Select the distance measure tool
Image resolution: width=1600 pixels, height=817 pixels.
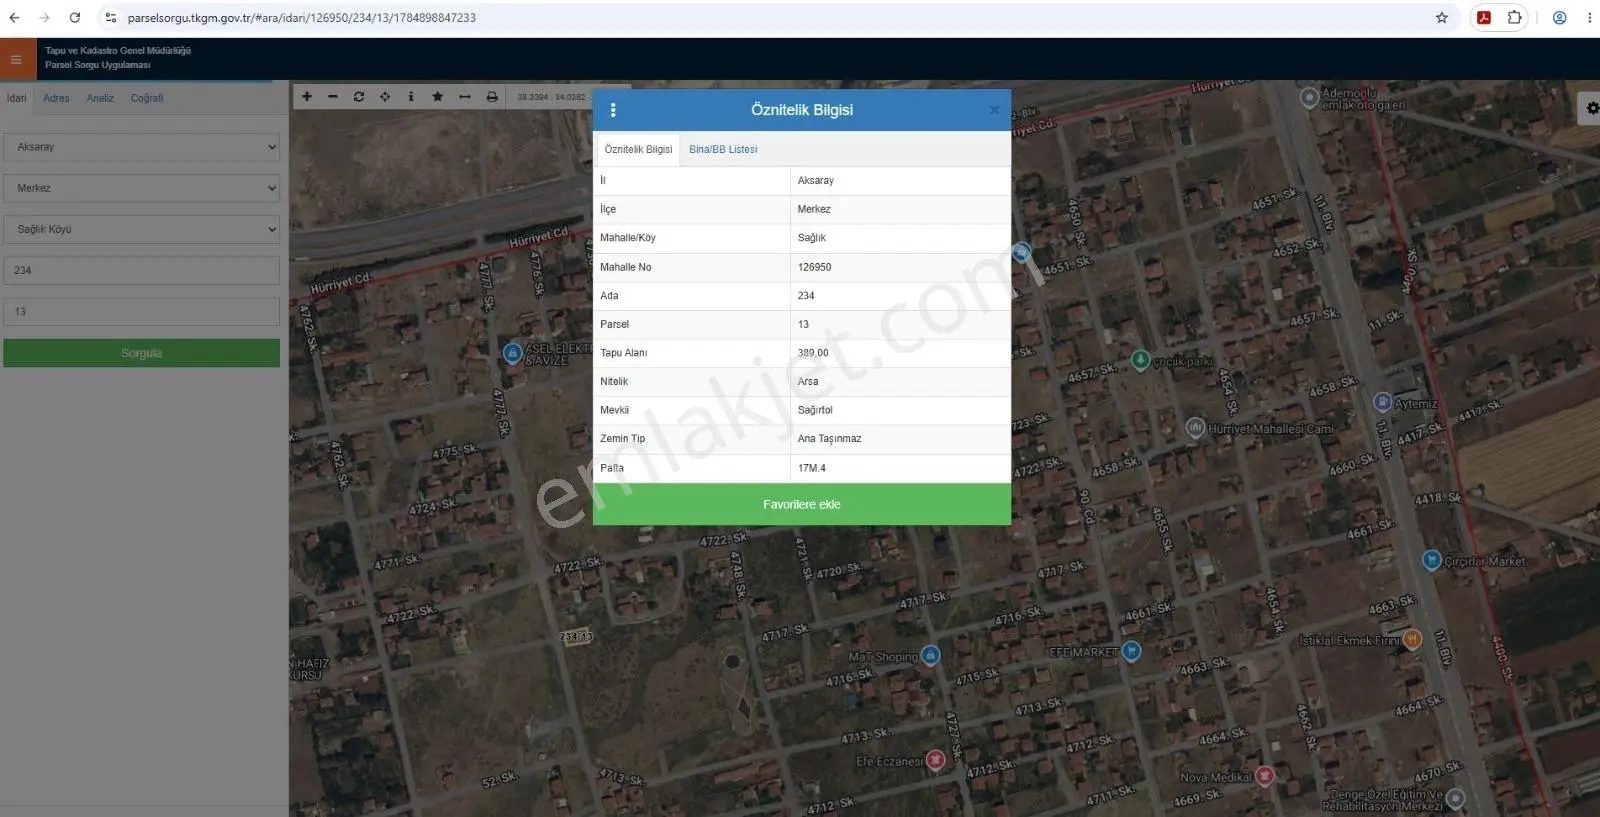point(464,97)
